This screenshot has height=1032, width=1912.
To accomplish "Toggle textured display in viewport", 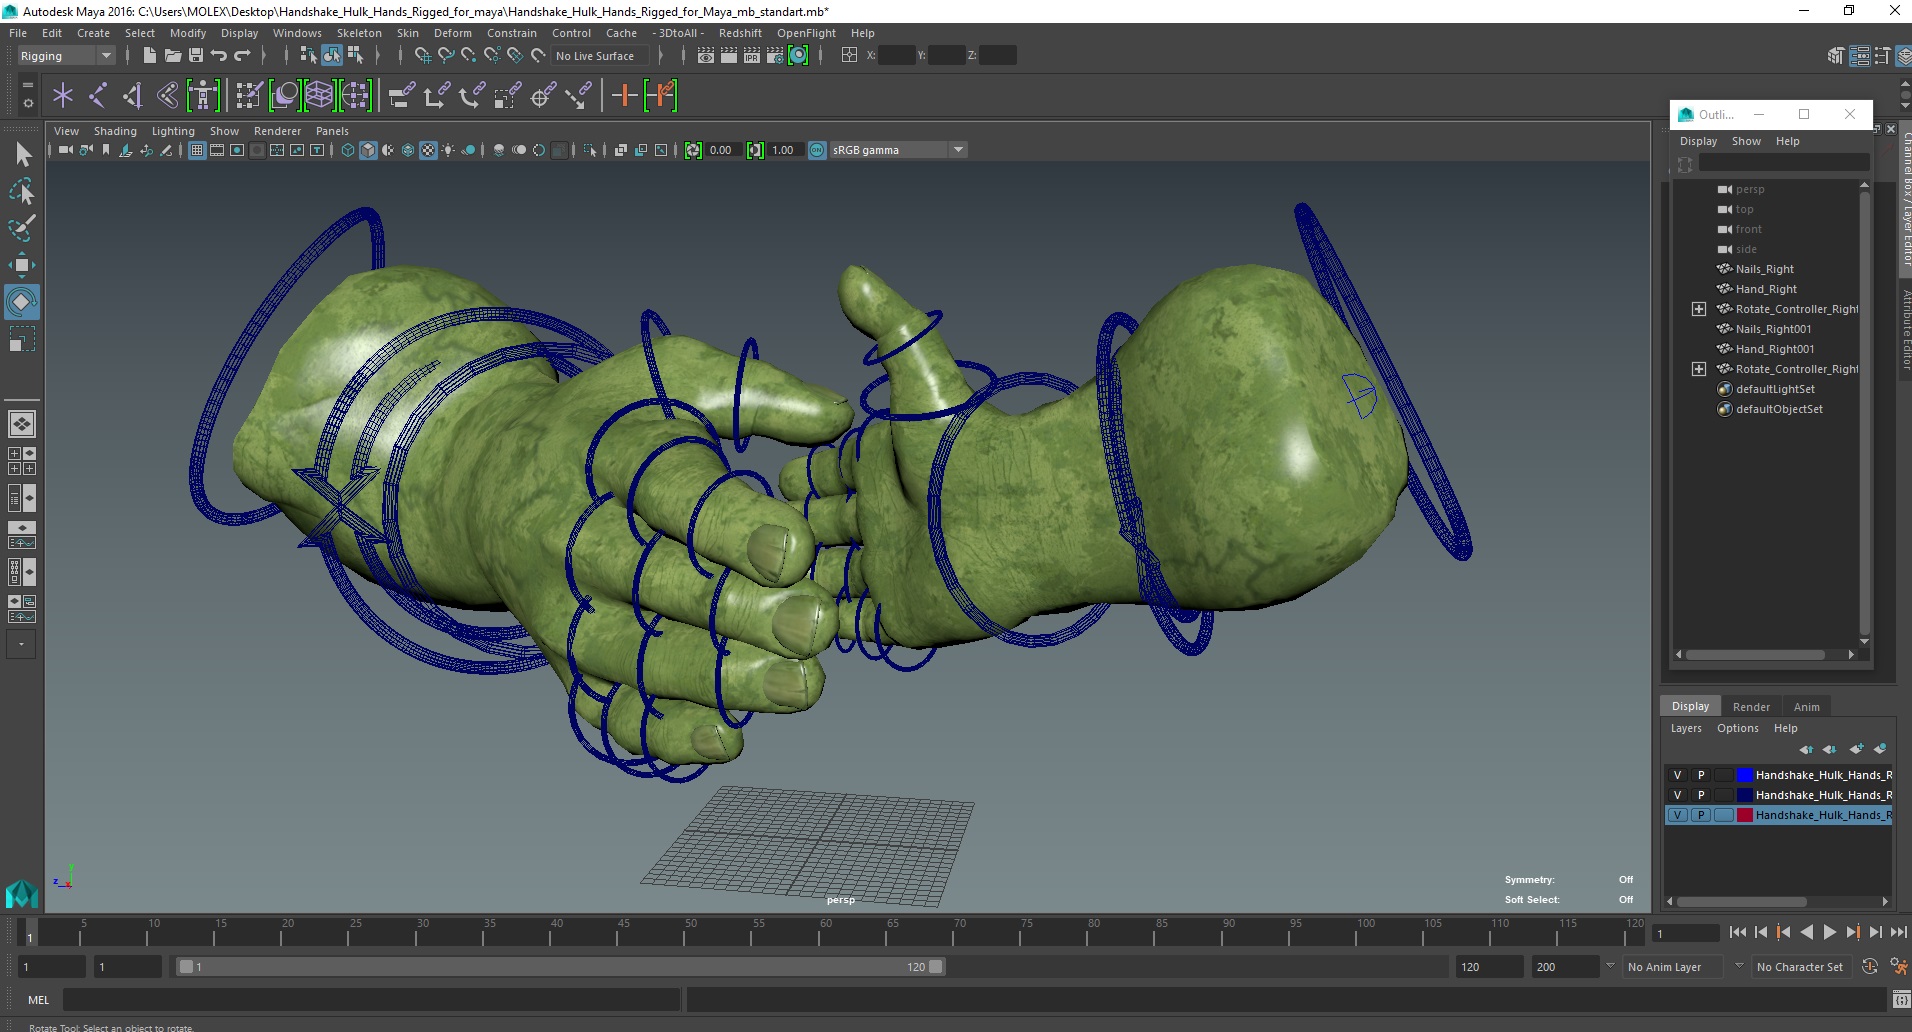I will [428, 150].
